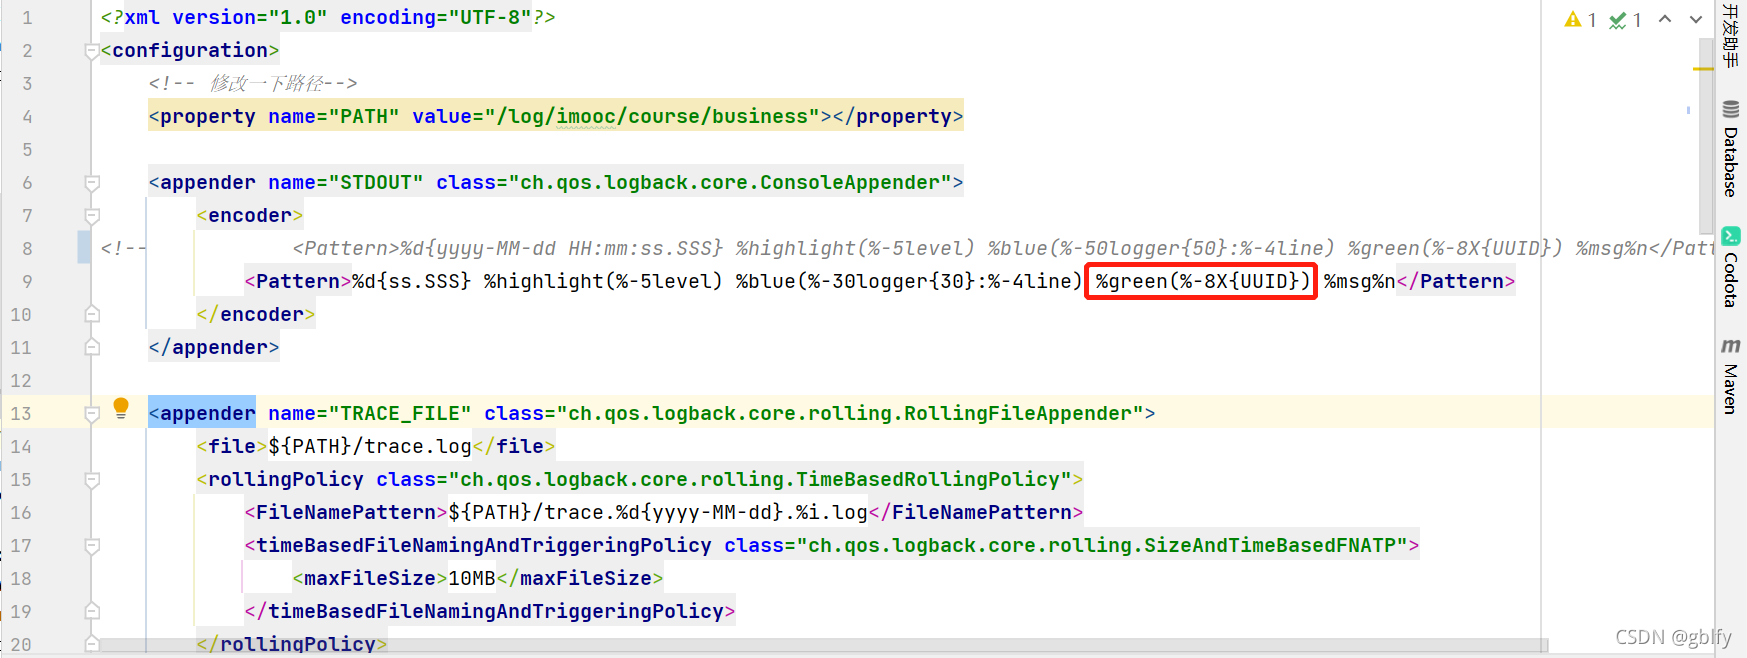The width and height of the screenshot is (1747, 658).
Task: Click %d{ss.SSS} in active Pattern
Action: pyautogui.click(x=412, y=282)
